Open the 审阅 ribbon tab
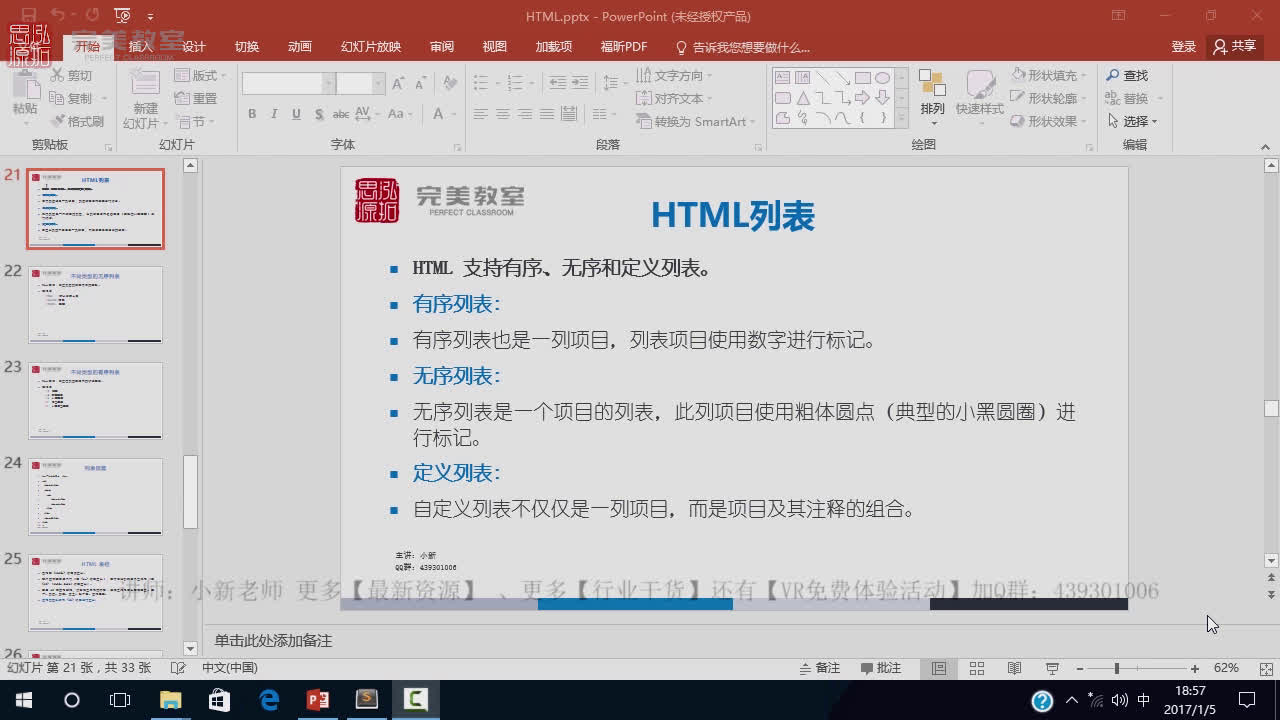This screenshot has height=720, width=1280. pyautogui.click(x=441, y=46)
